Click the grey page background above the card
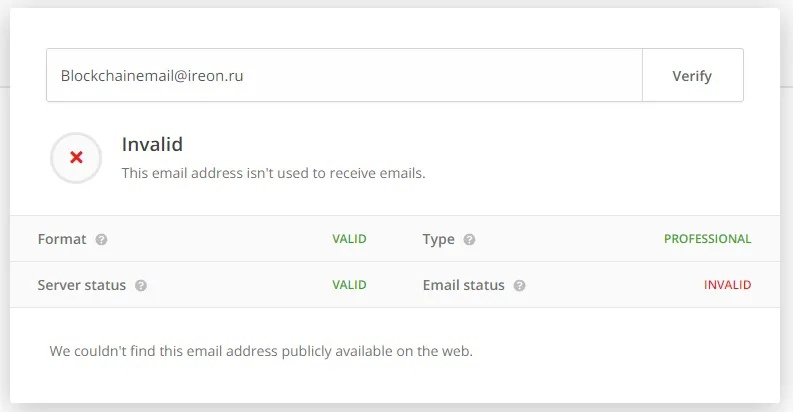Image resolution: width=793 pixels, height=412 pixels. (400, 4)
